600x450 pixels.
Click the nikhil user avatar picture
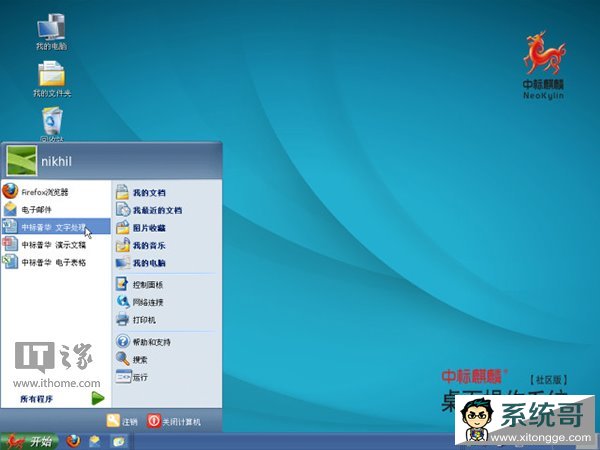click(22, 161)
